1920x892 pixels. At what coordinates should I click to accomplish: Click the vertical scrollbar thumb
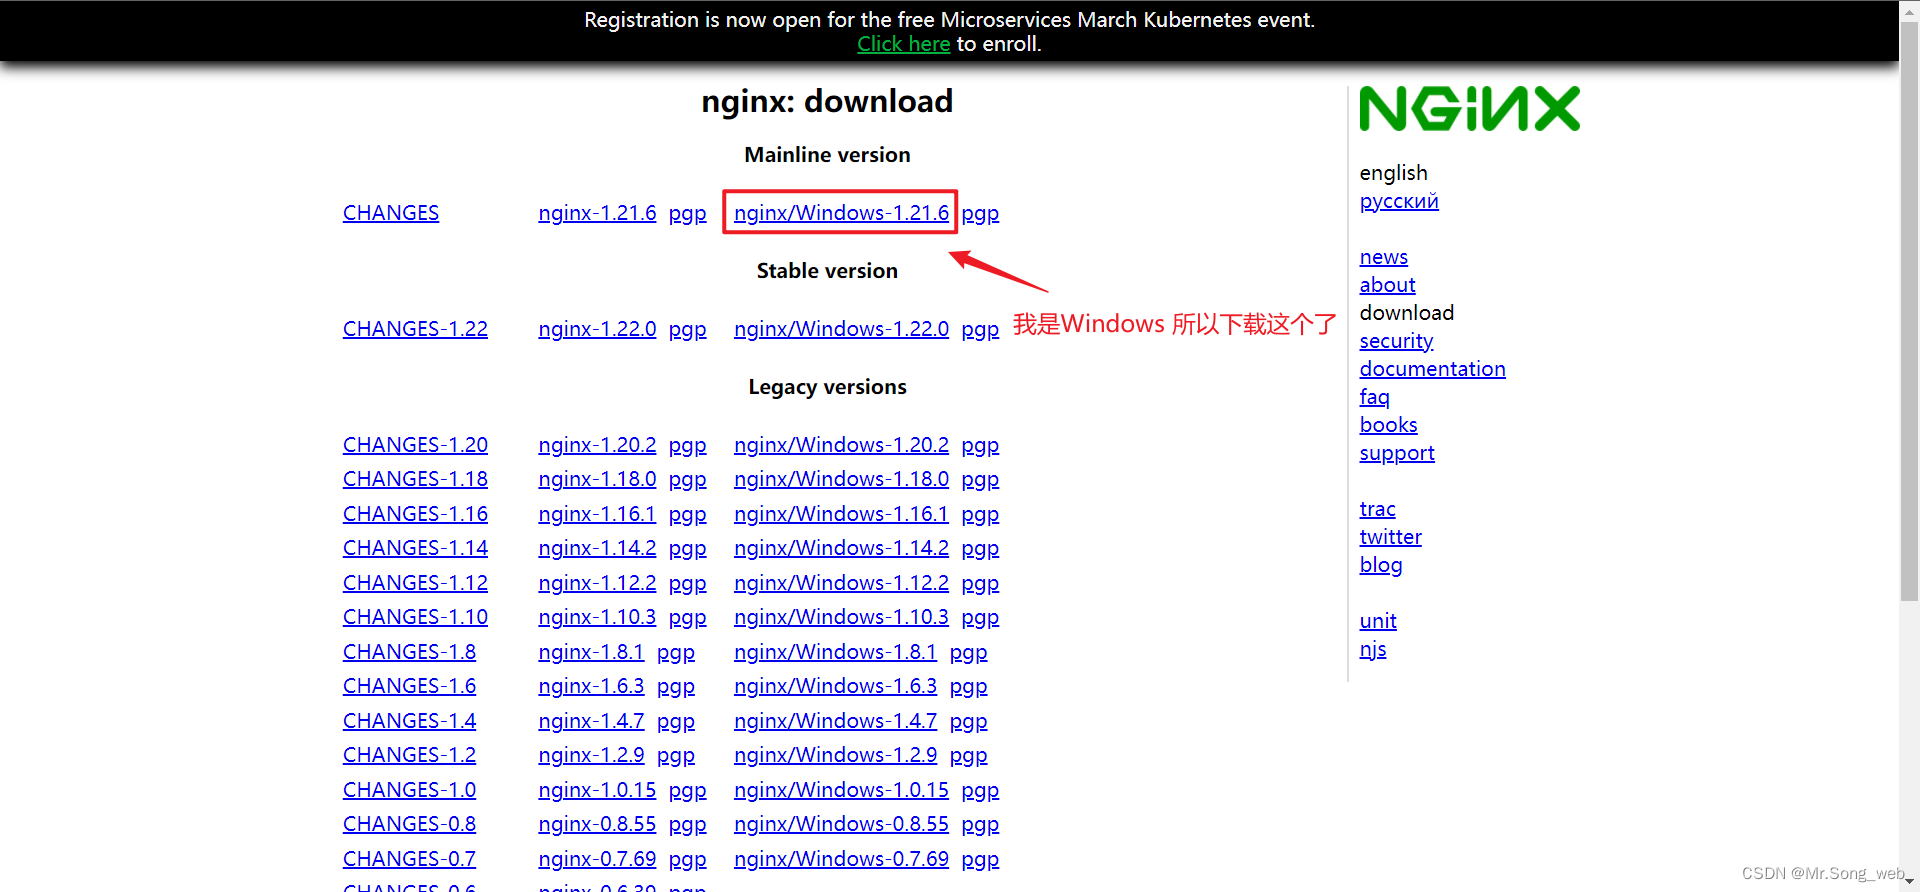coord(1910,310)
